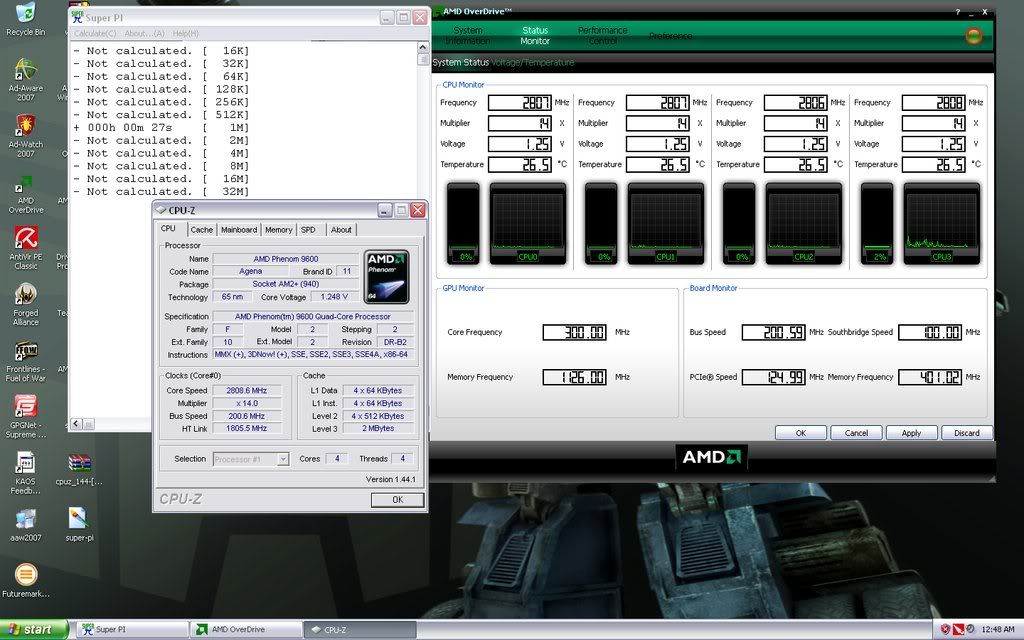
Task: Select the KAOS Feedback desktop icon
Action: point(25,473)
